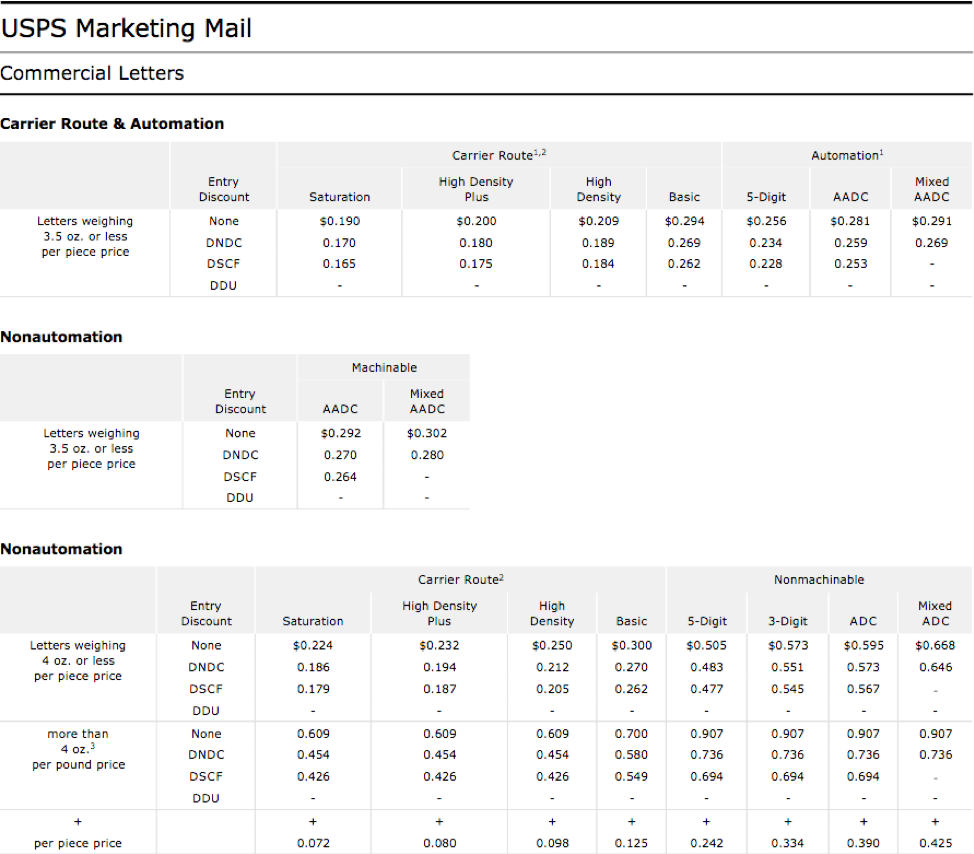Click the 0.170 DNDC Saturation value
974x854 pixels.
339,243
